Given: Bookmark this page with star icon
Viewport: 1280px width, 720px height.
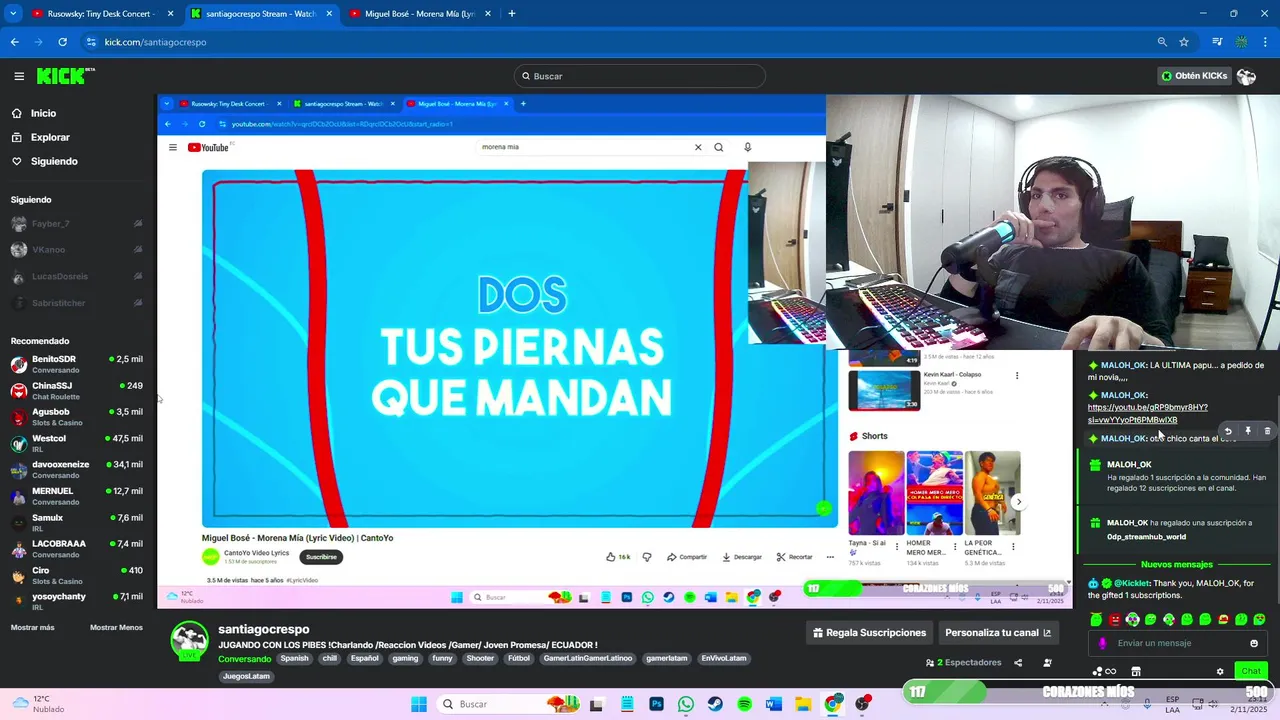Looking at the screenshot, I should tap(1184, 42).
